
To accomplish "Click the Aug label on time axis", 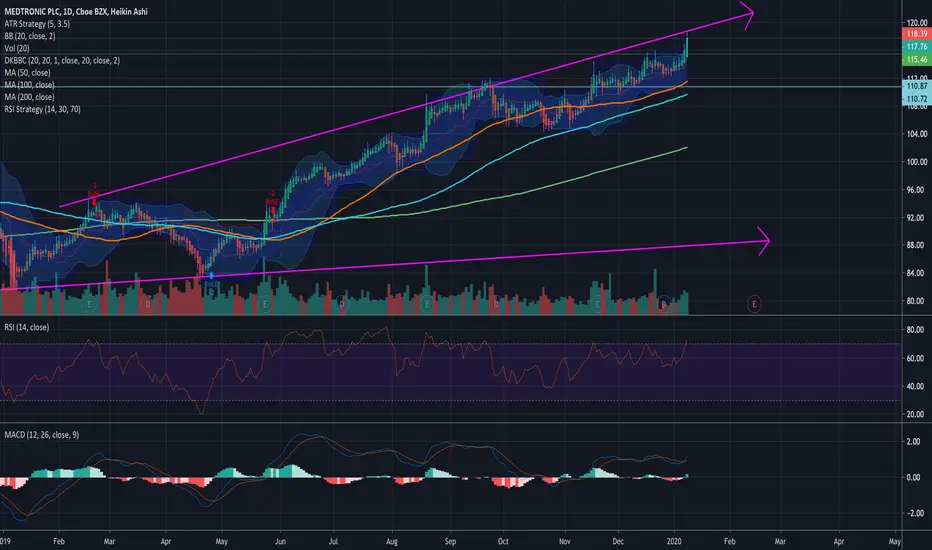I will pos(392,542).
